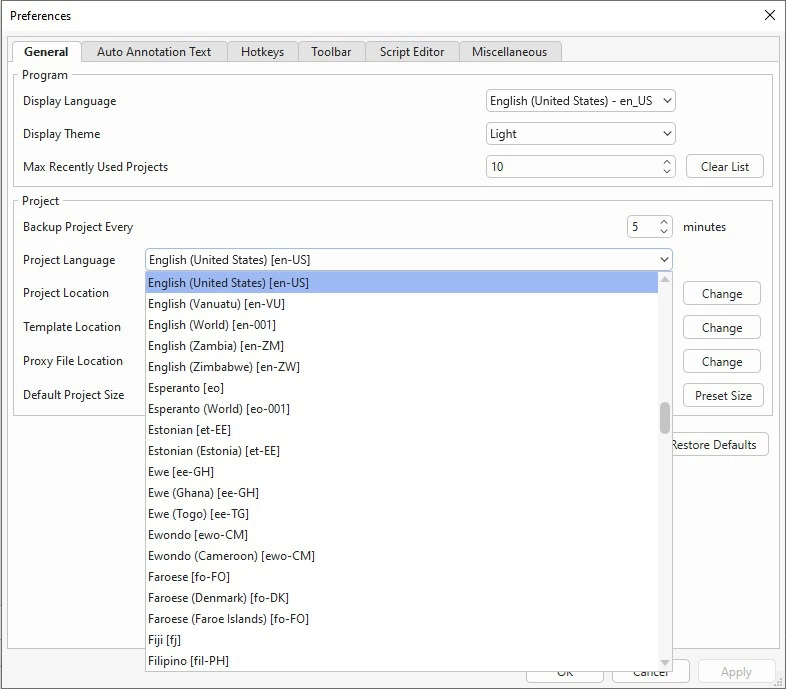Click the Restore Defaults button
This screenshot has height=689, width=786.
[x=720, y=445]
